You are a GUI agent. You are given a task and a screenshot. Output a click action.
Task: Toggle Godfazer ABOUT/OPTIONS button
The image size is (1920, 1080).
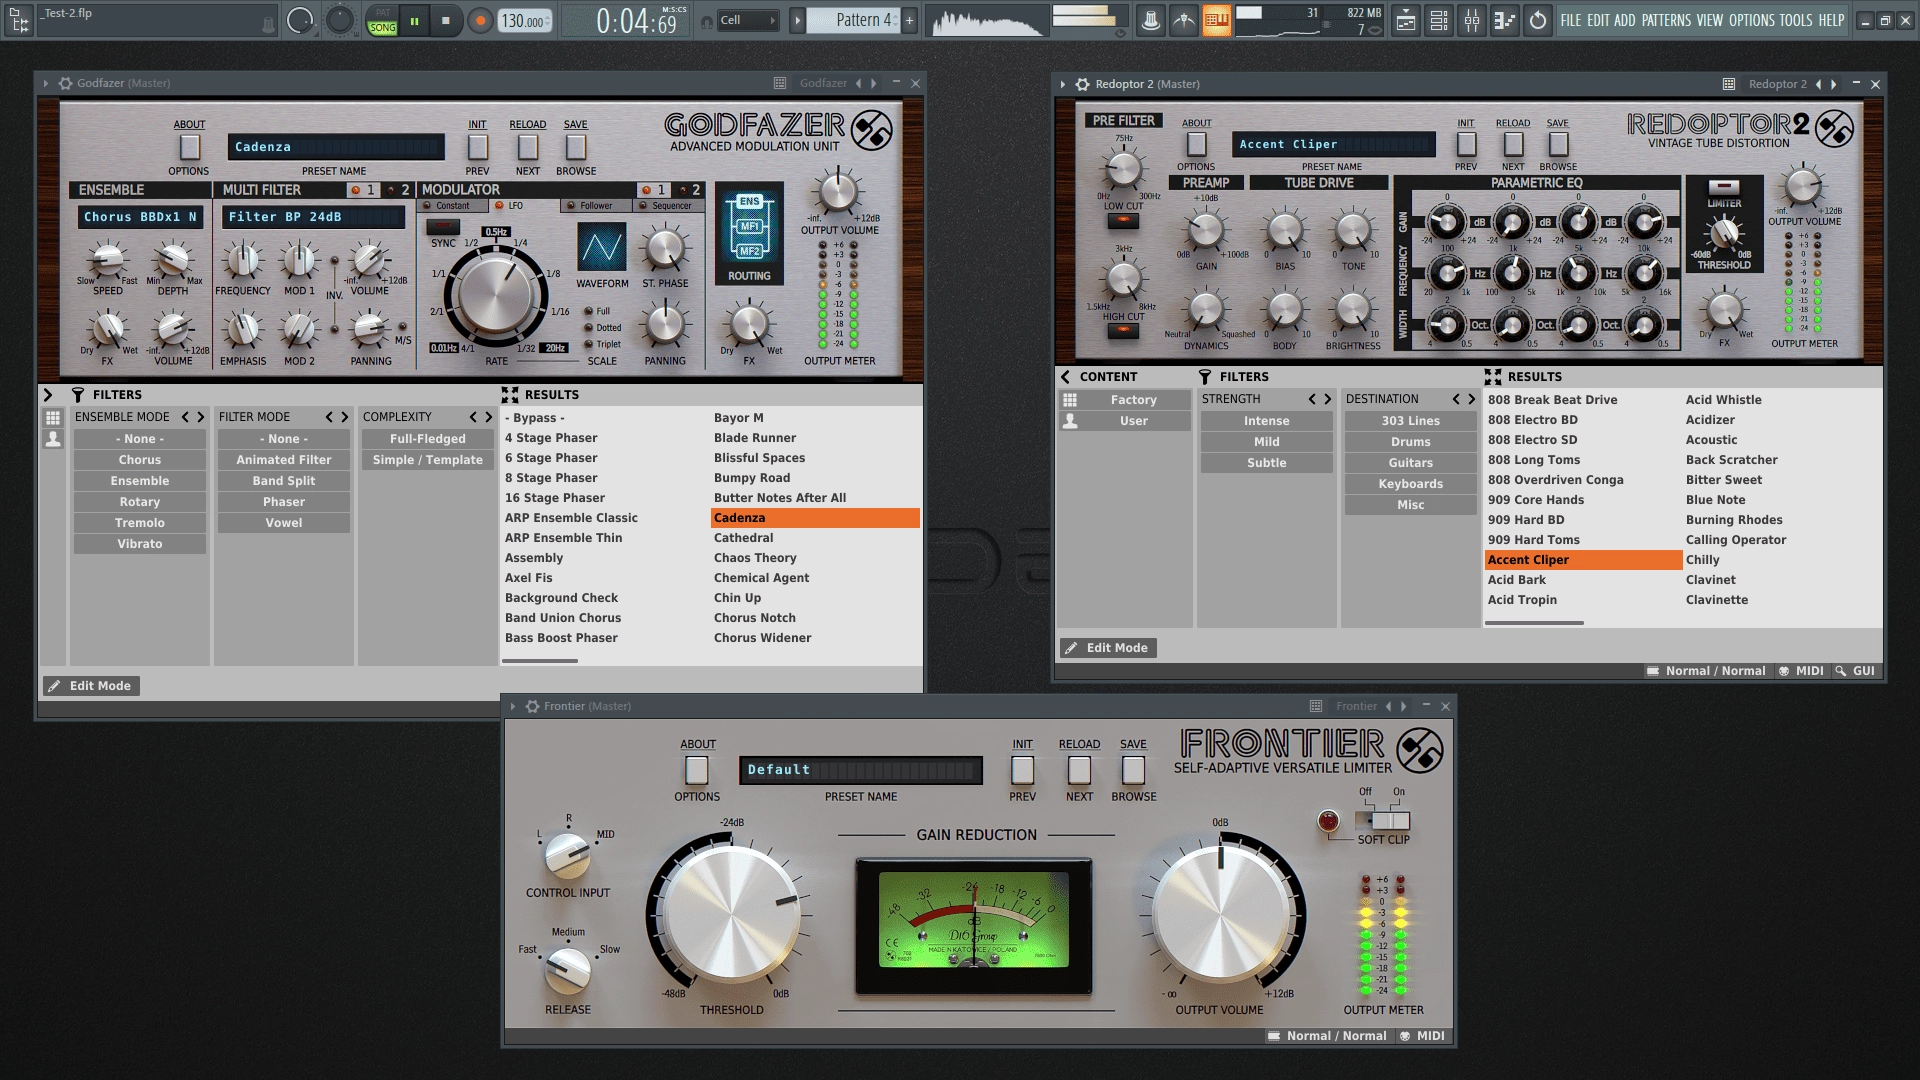pos(189,147)
